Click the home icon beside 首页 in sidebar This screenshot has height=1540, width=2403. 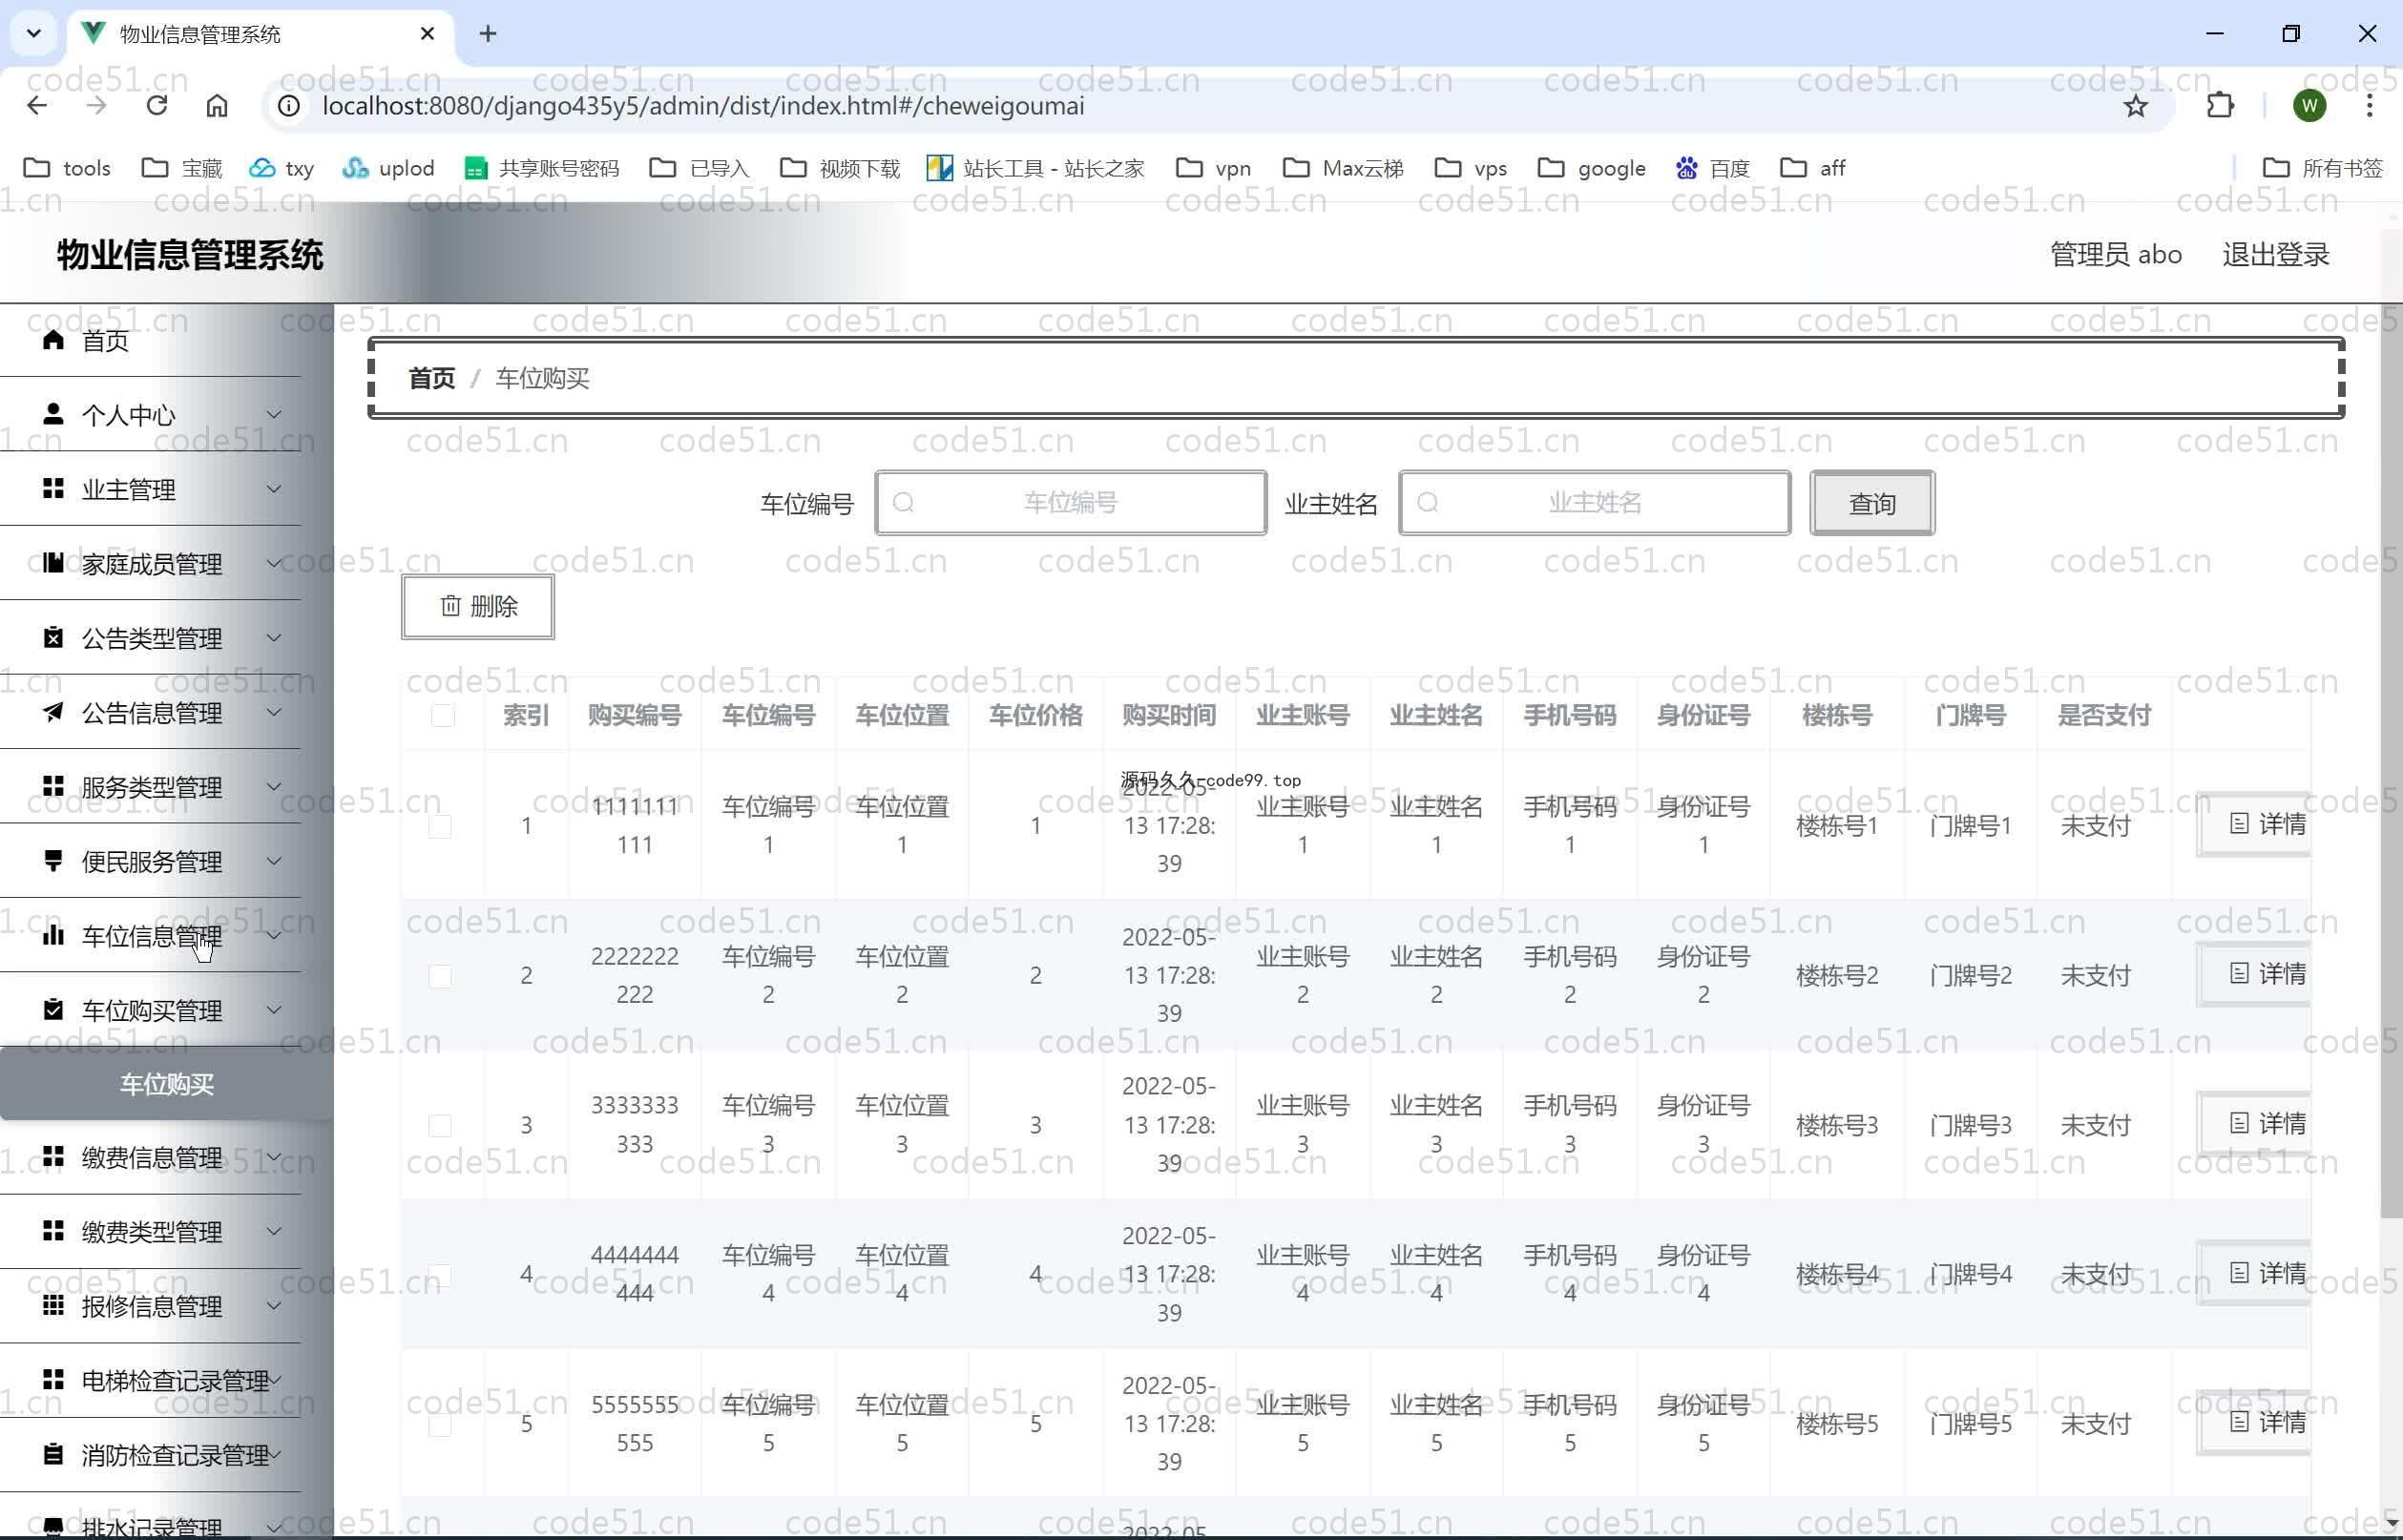click(53, 340)
